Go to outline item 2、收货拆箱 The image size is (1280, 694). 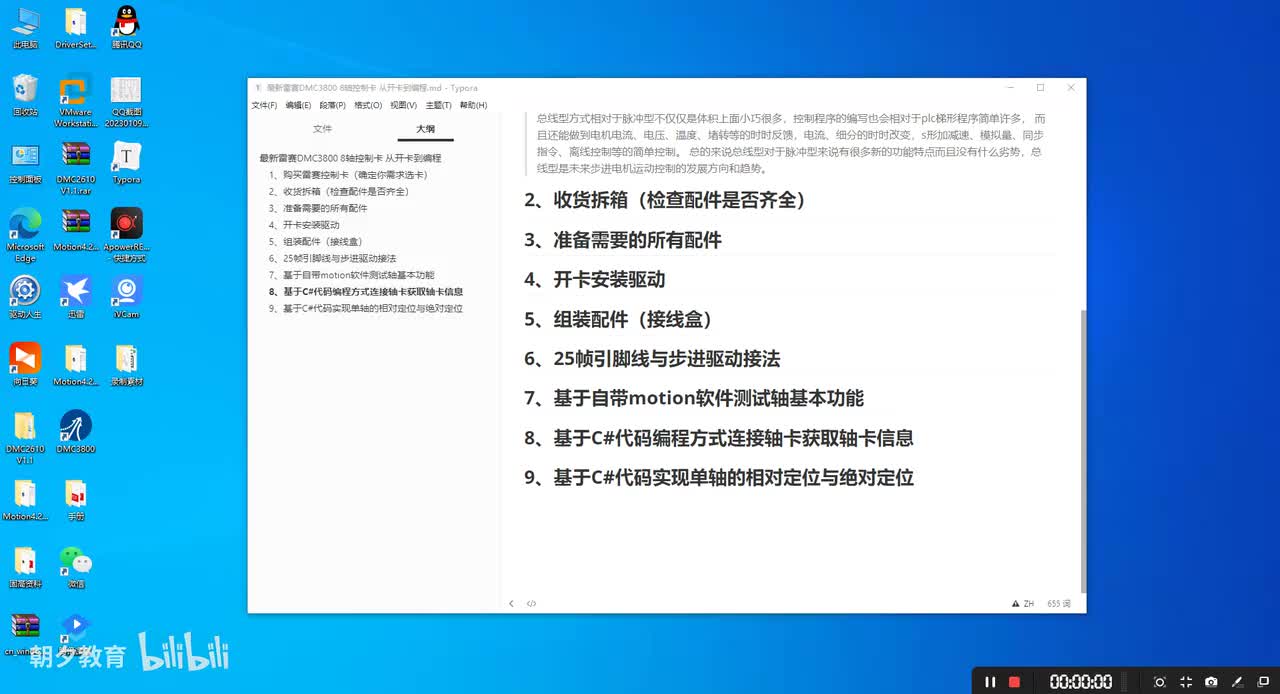click(338, 191)
